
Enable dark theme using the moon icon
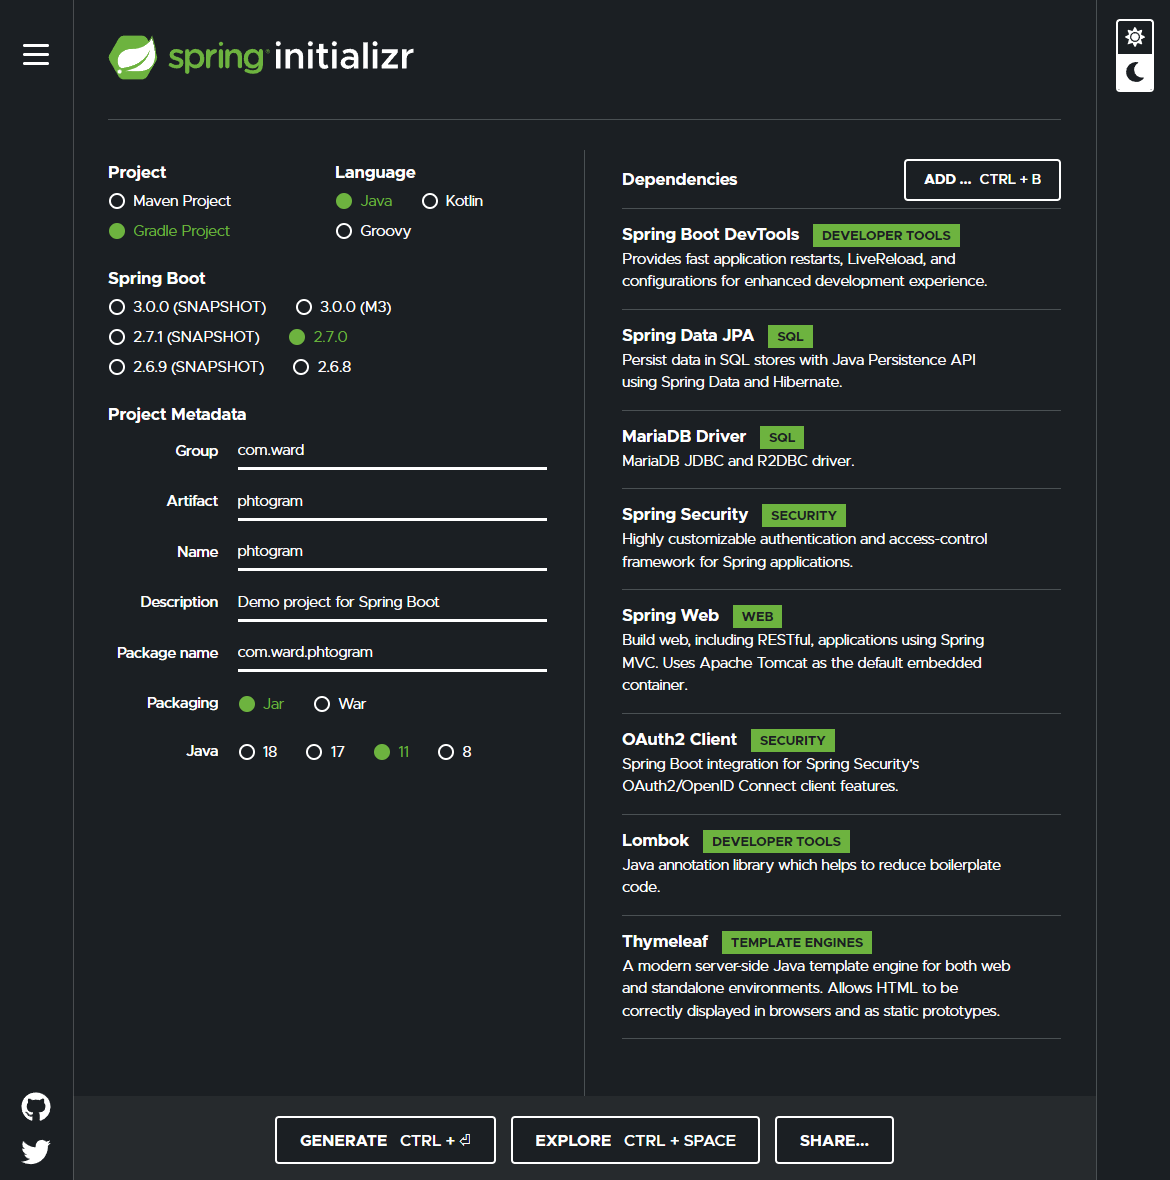(1134, 74)
